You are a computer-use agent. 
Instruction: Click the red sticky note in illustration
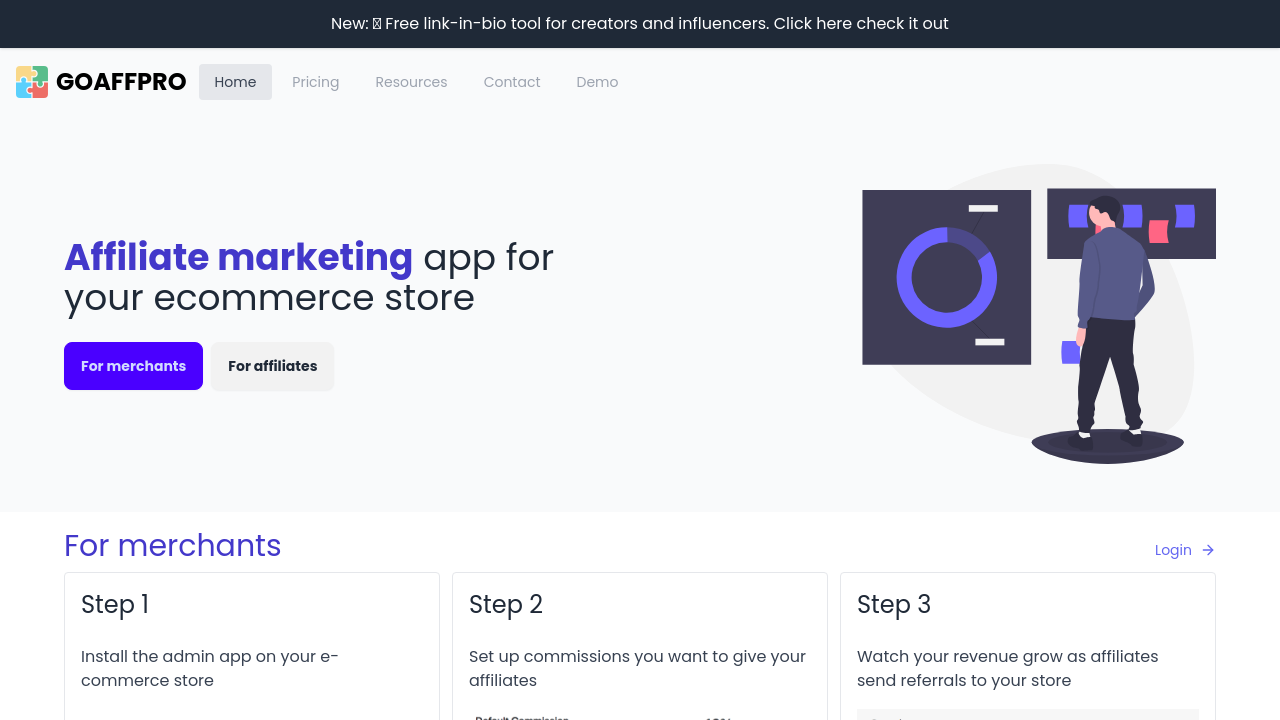[1158, 231]
